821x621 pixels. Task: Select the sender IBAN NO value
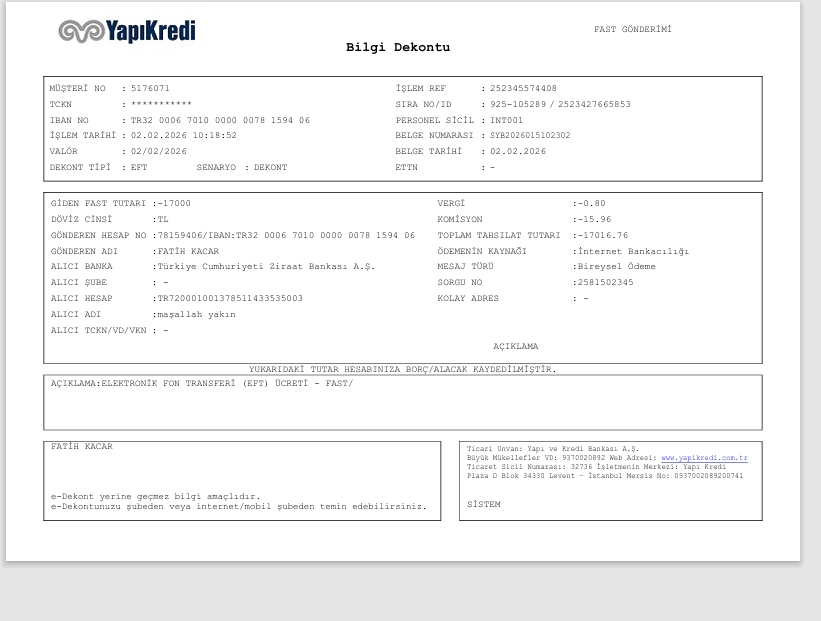point(220,120)
